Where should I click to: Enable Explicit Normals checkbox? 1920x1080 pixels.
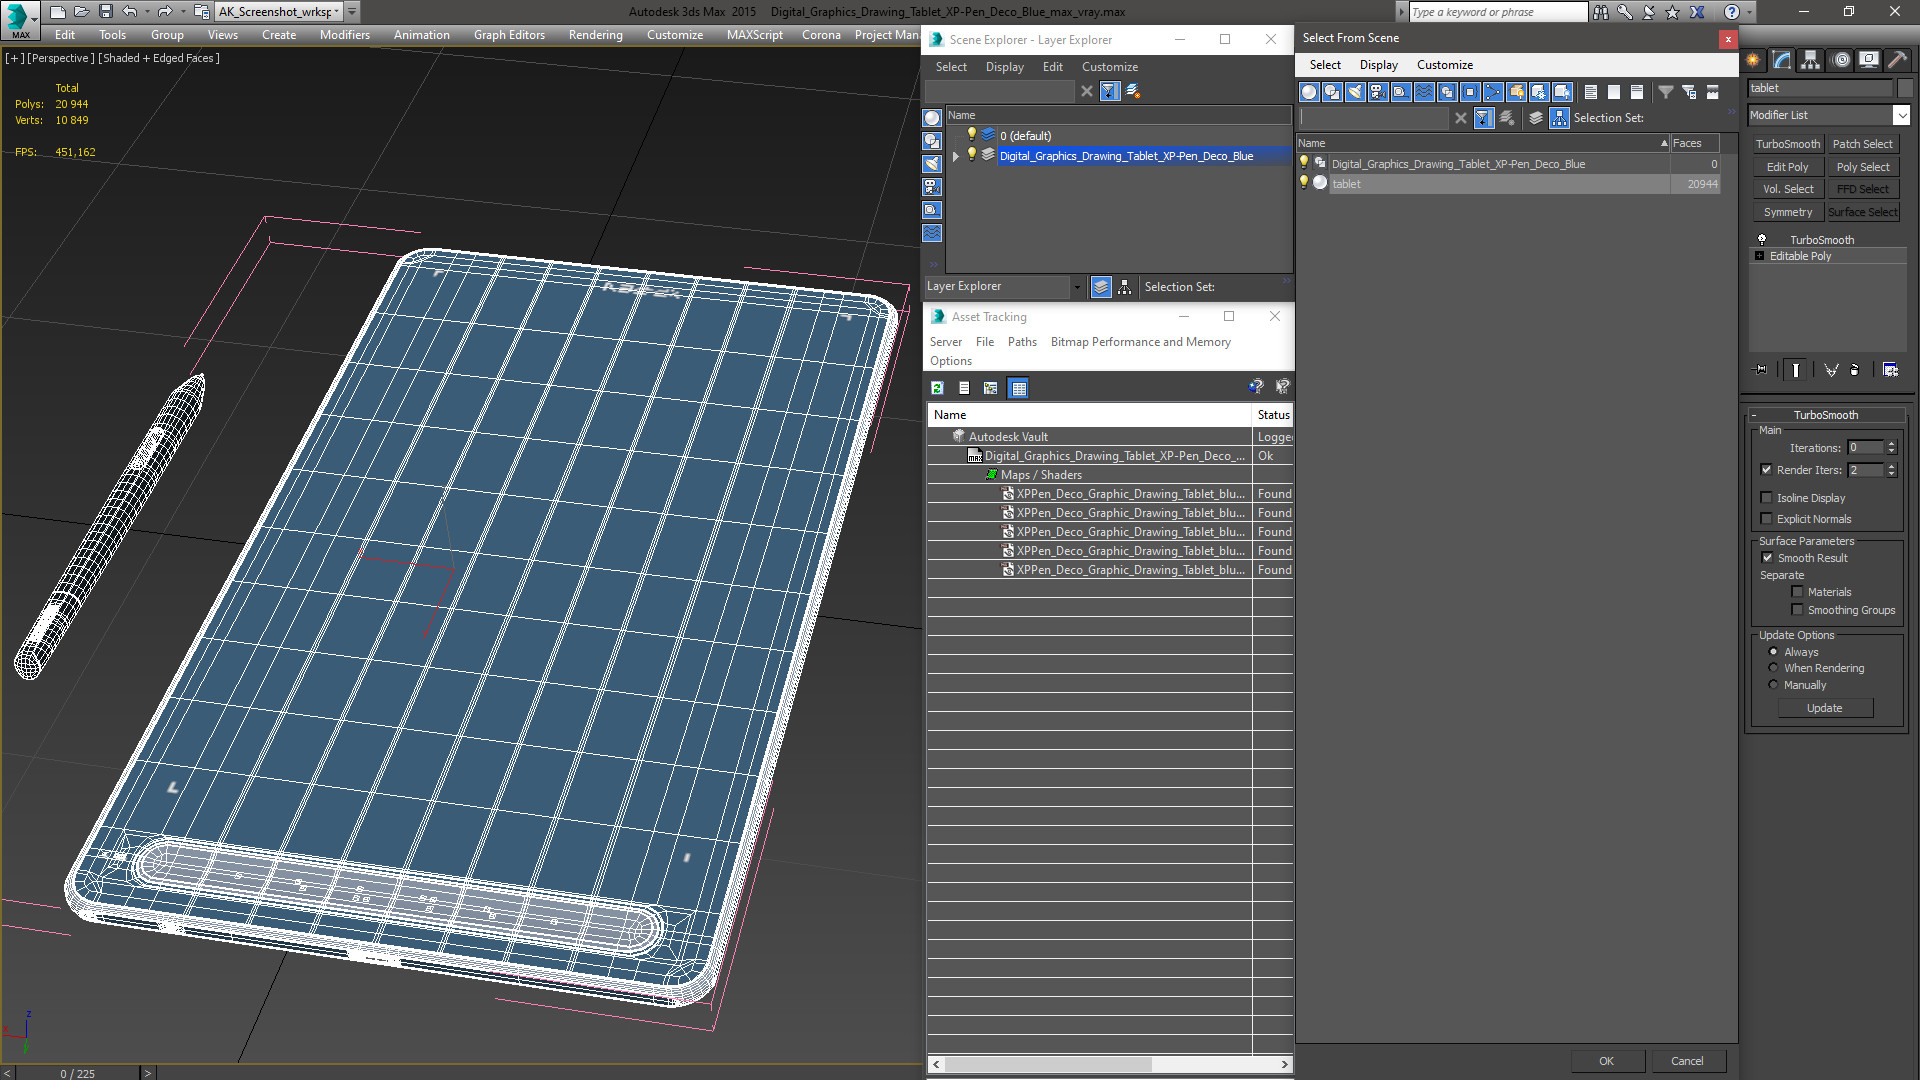pos(1766,519)
